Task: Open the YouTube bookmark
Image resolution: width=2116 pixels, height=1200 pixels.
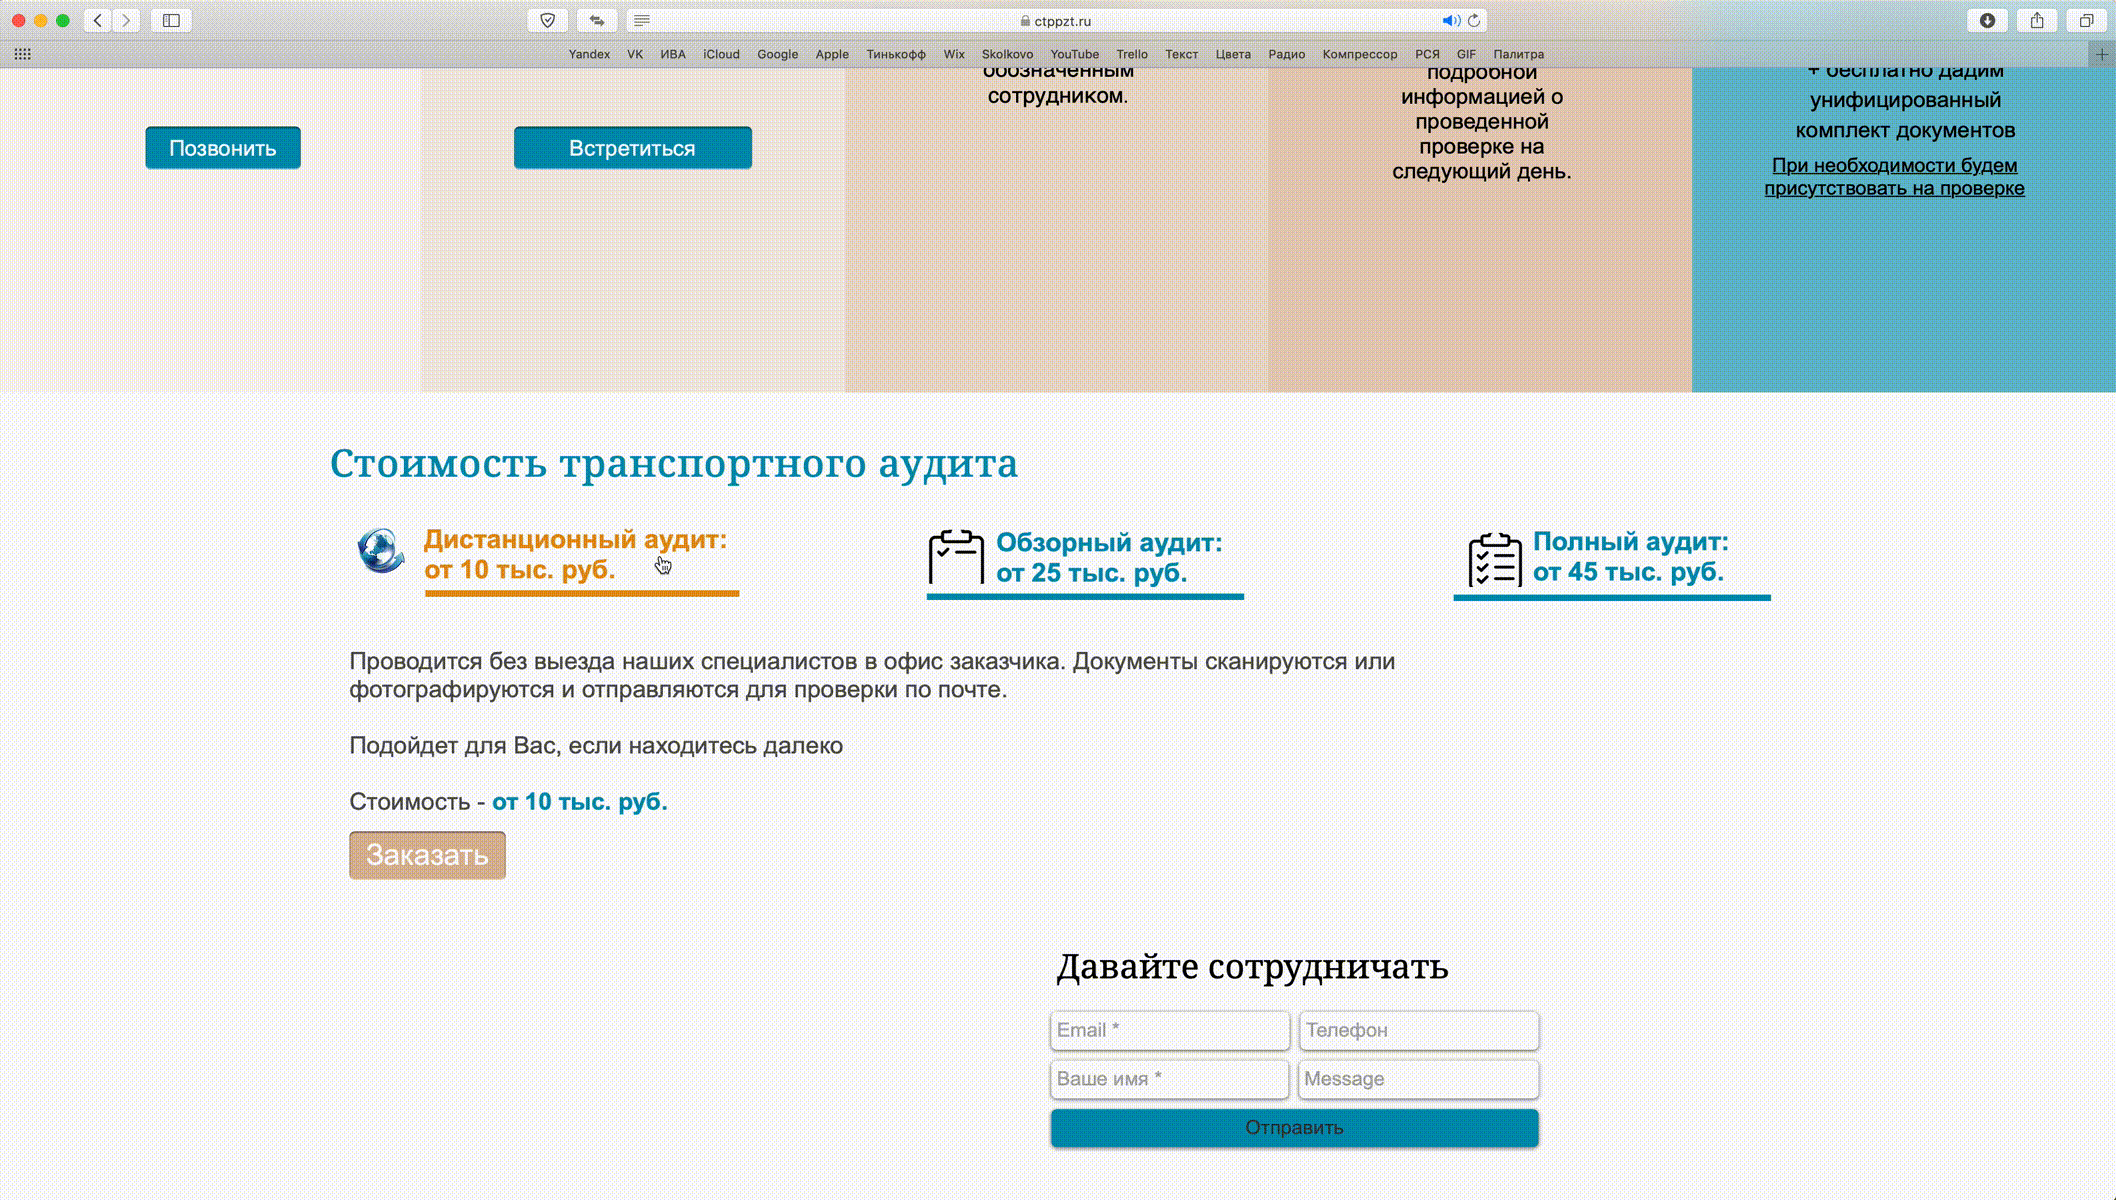Action: pos(1074,54)
